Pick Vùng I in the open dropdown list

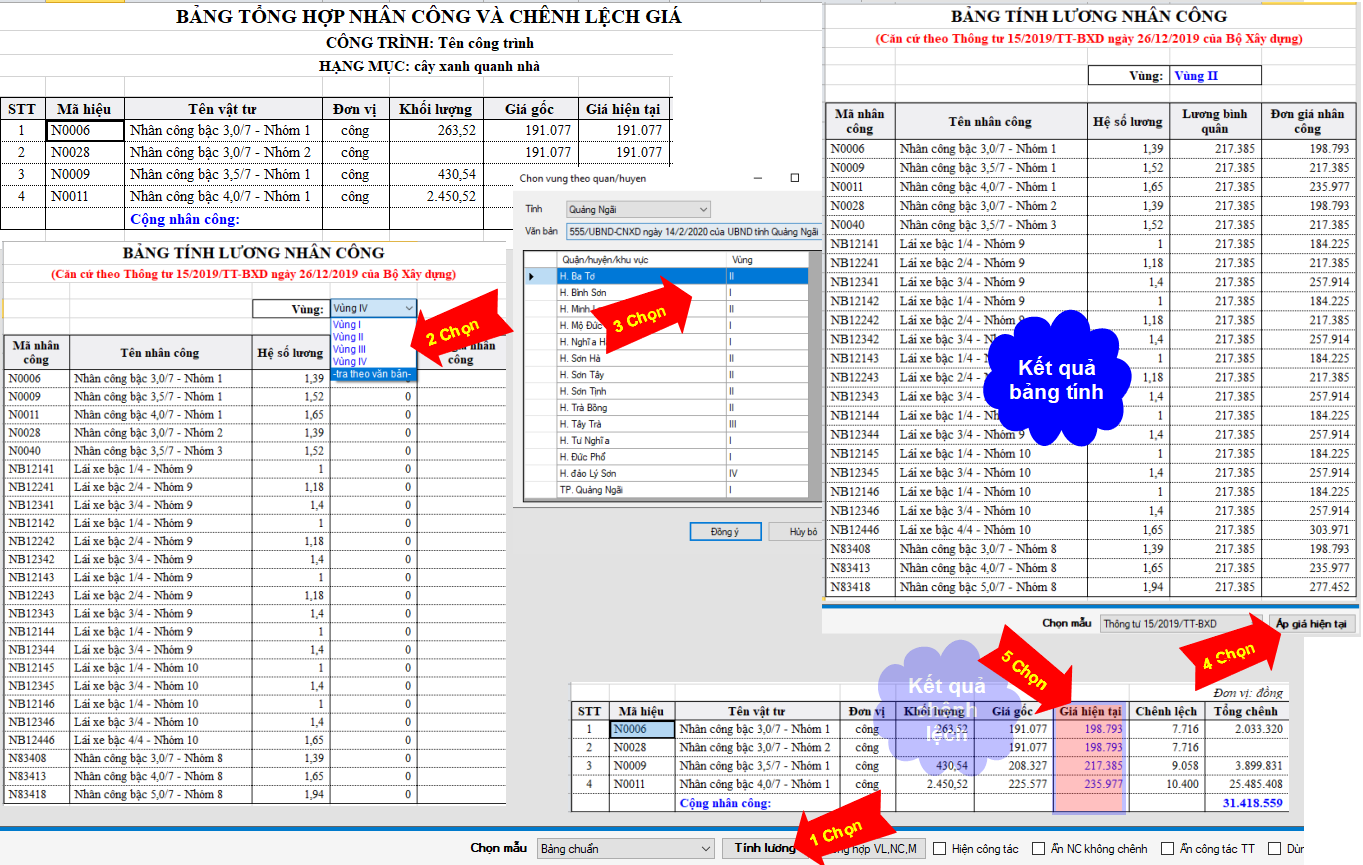[347, 325]
